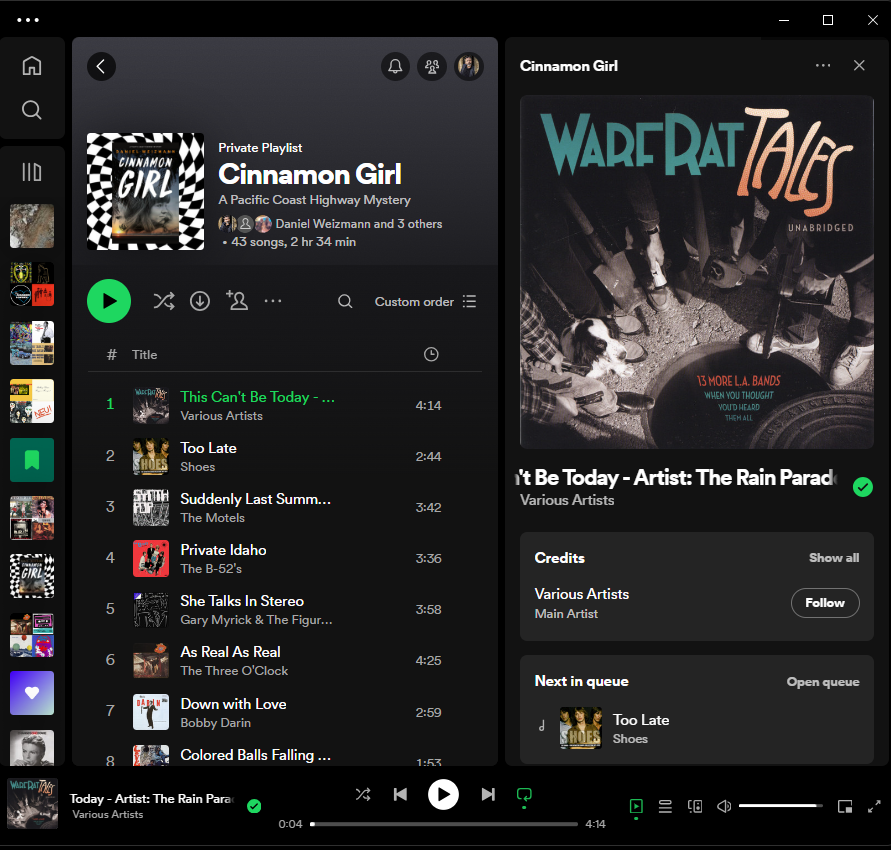Enter full screen mode

pos(874,806)
